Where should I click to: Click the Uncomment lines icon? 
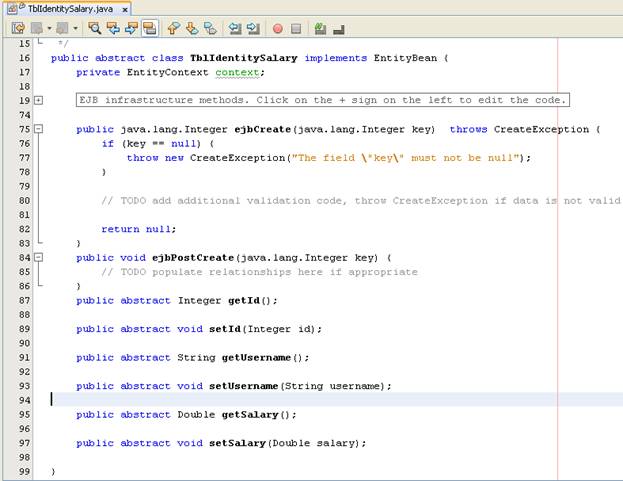click(339, 29)
